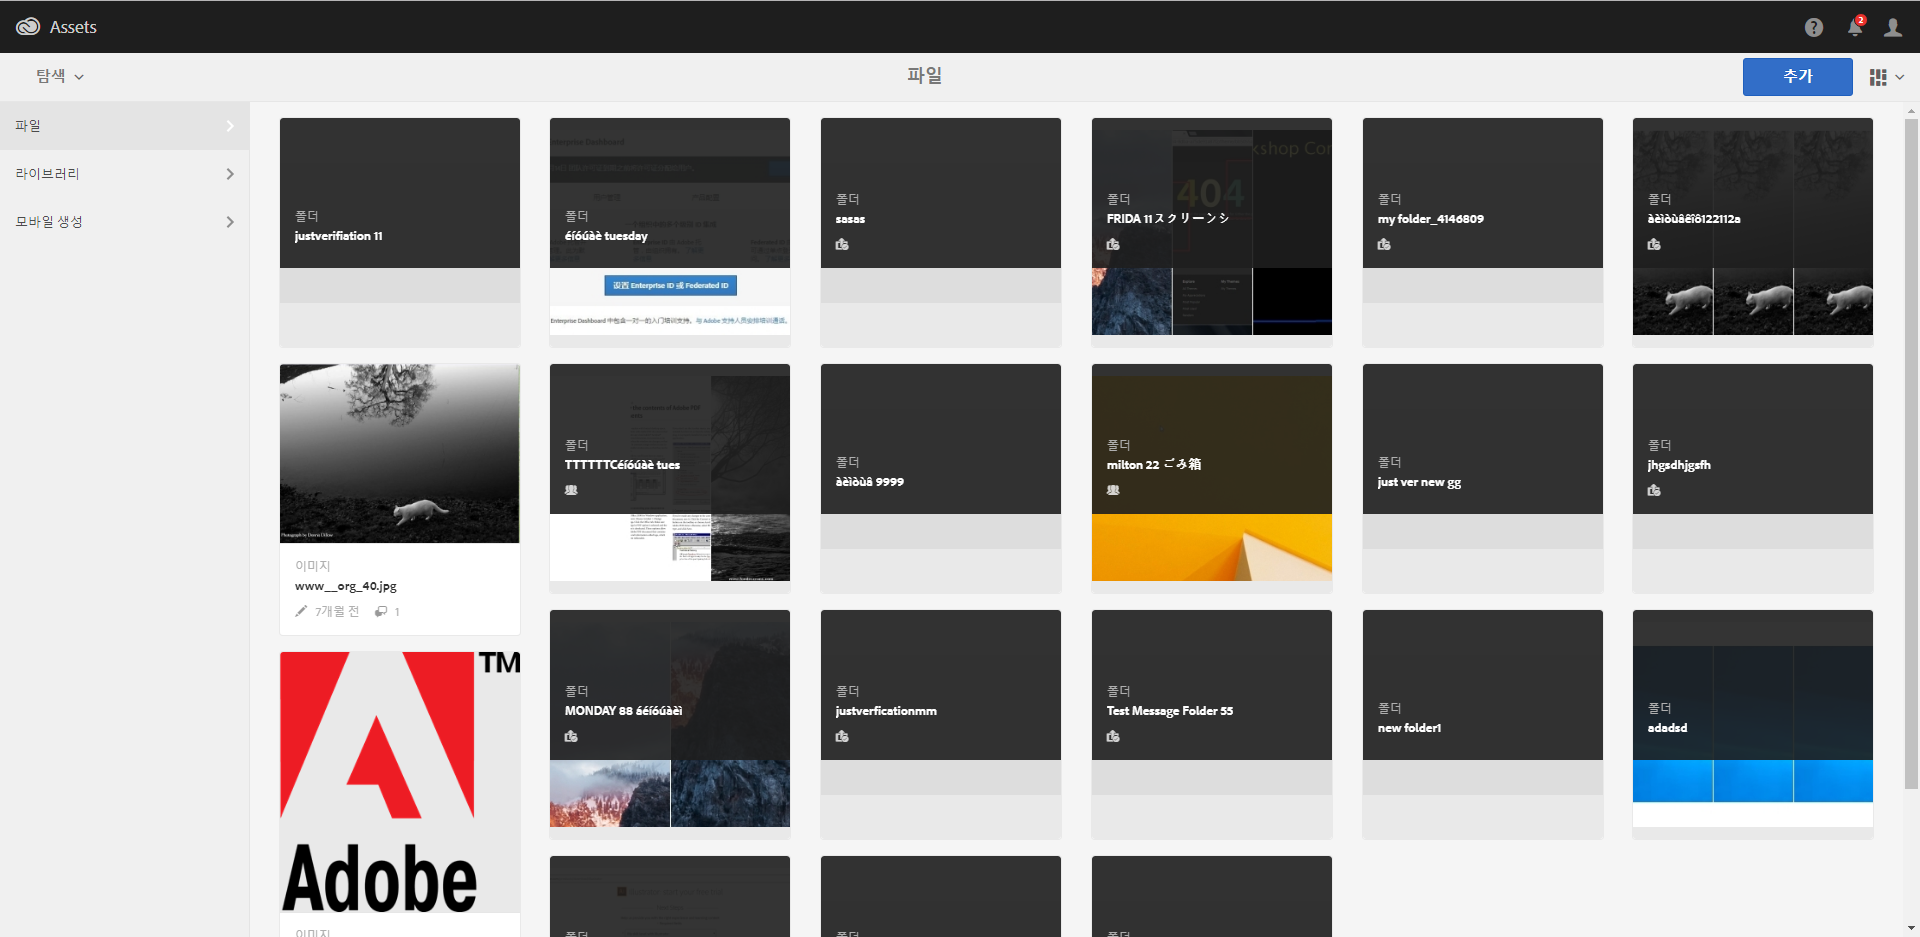The height and width of the screenshot is (937, 1920).
Task: Click the blue 추가 button
Action: tap(1797, 77)
